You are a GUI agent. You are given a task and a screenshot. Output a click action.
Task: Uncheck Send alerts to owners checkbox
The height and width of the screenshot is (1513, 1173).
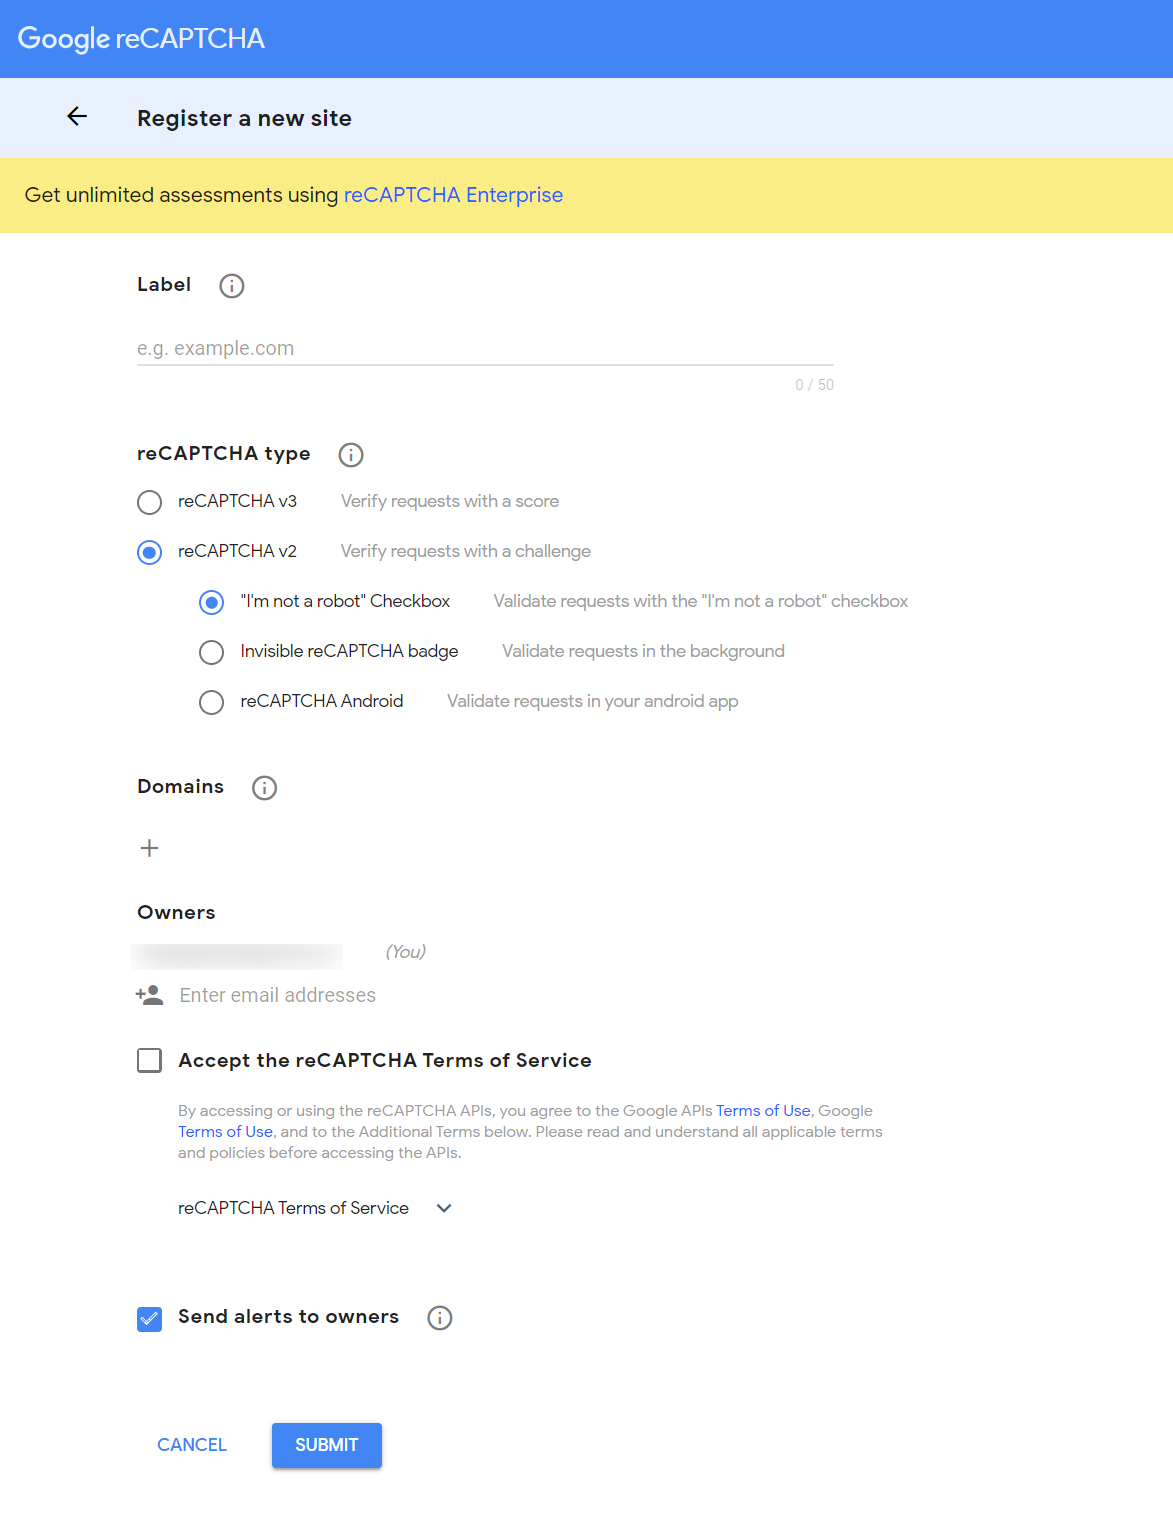tap(149, 1319)
